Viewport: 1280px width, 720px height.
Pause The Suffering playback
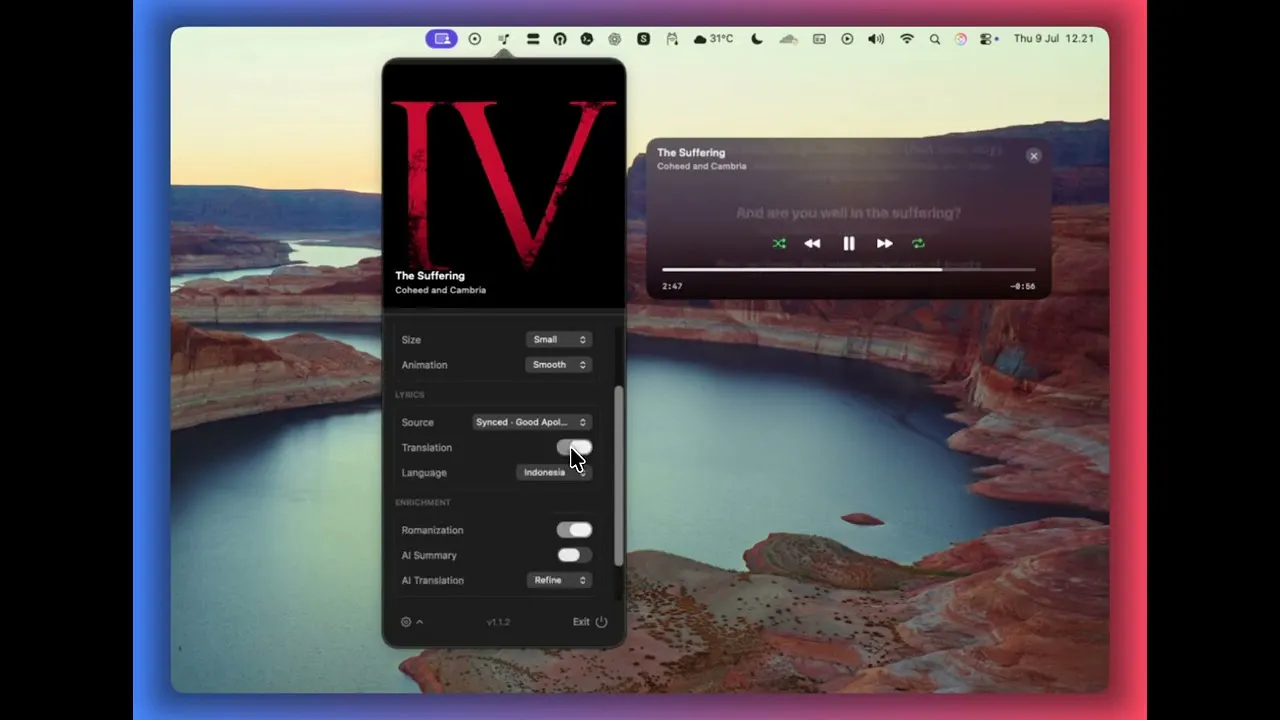pos(849,243)
